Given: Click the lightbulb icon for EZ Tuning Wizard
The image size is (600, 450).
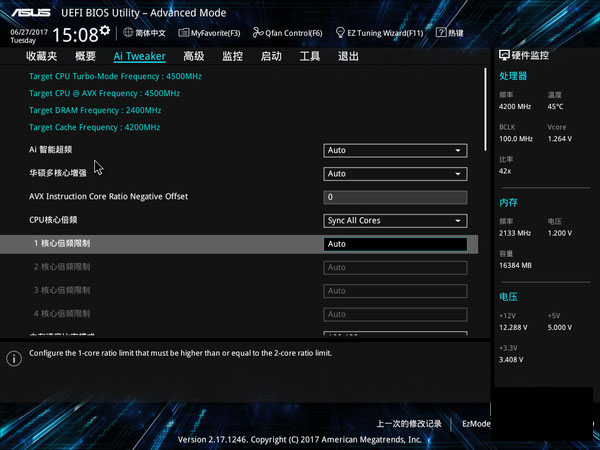Looking at the screenshot, I should pyautogui.click(x=340, y=33).
